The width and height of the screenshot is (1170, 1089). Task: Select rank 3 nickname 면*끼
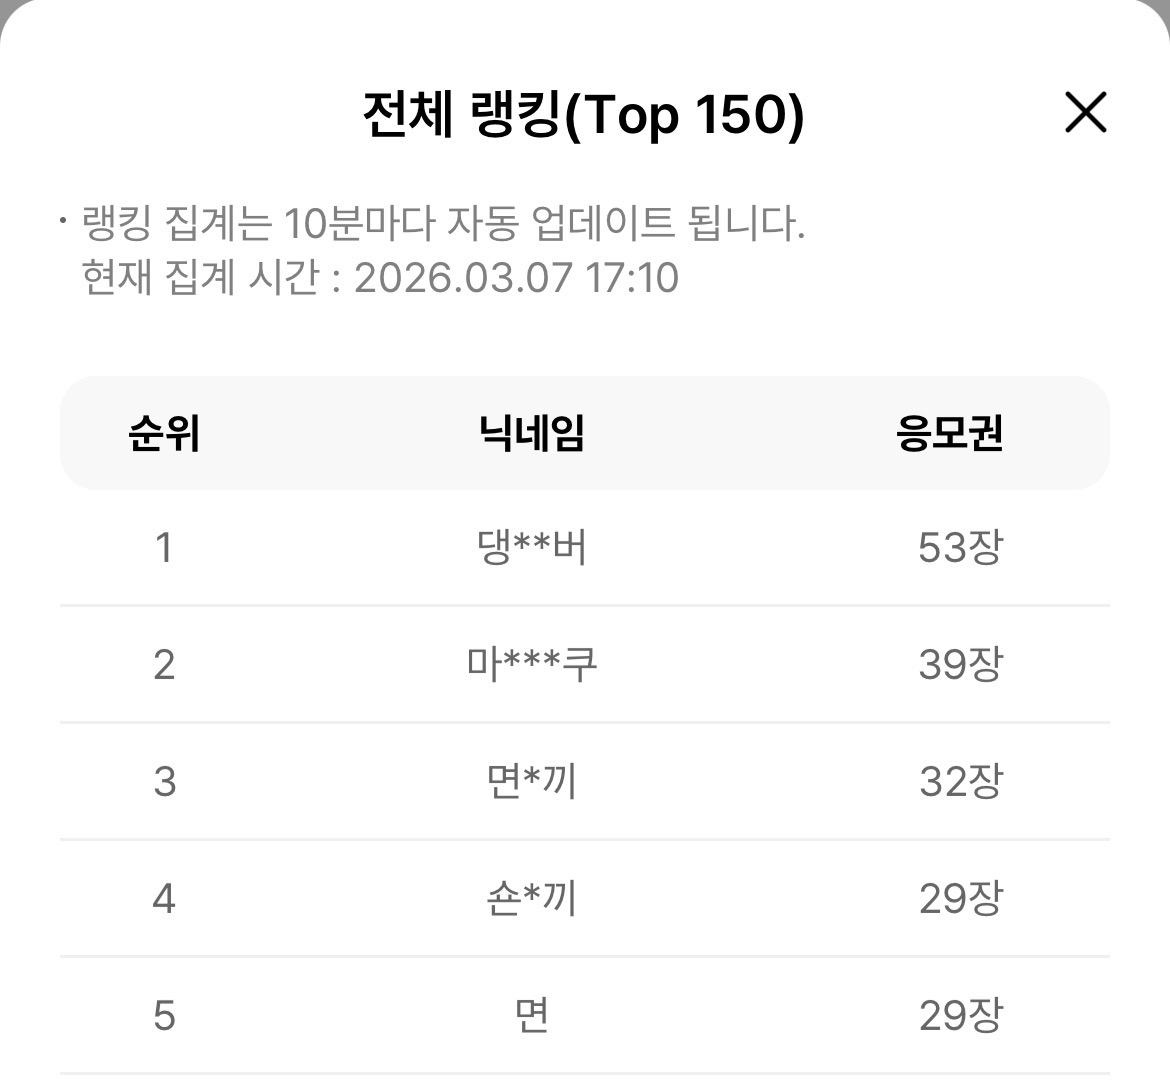pyautogui.click(x=531, y=781)
